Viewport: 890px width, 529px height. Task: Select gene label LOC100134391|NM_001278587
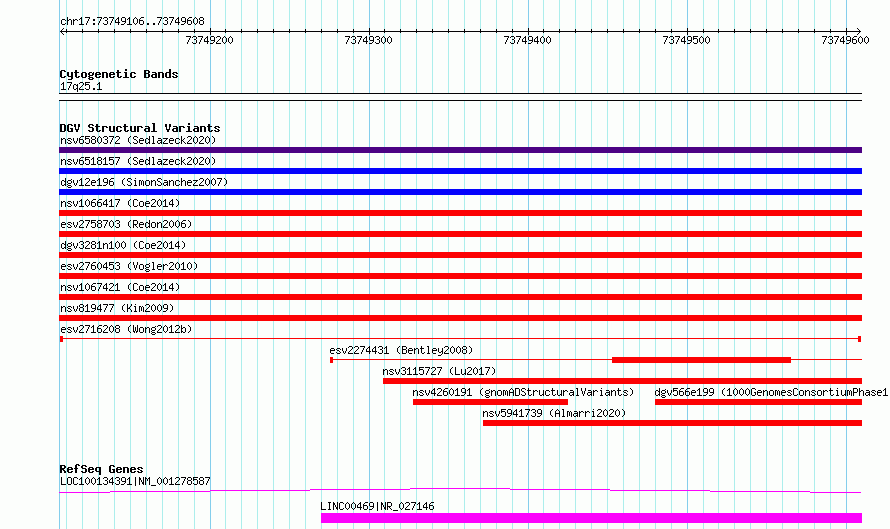(x=135, y=481)
